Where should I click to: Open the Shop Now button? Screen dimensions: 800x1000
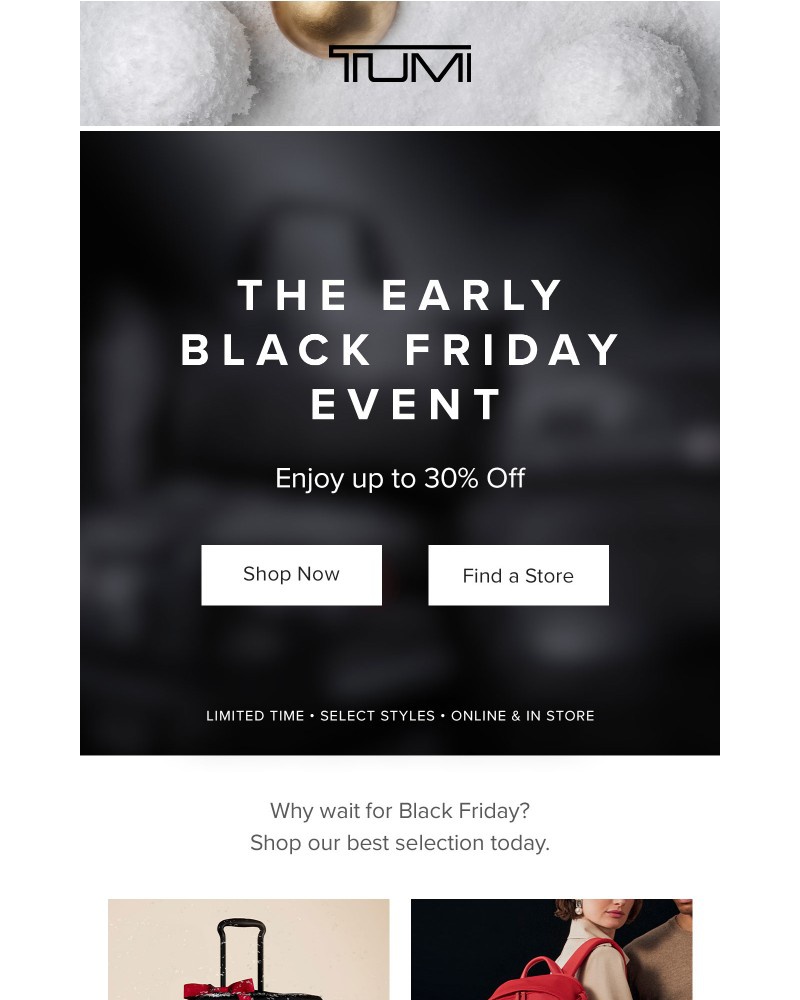point(291,574)
